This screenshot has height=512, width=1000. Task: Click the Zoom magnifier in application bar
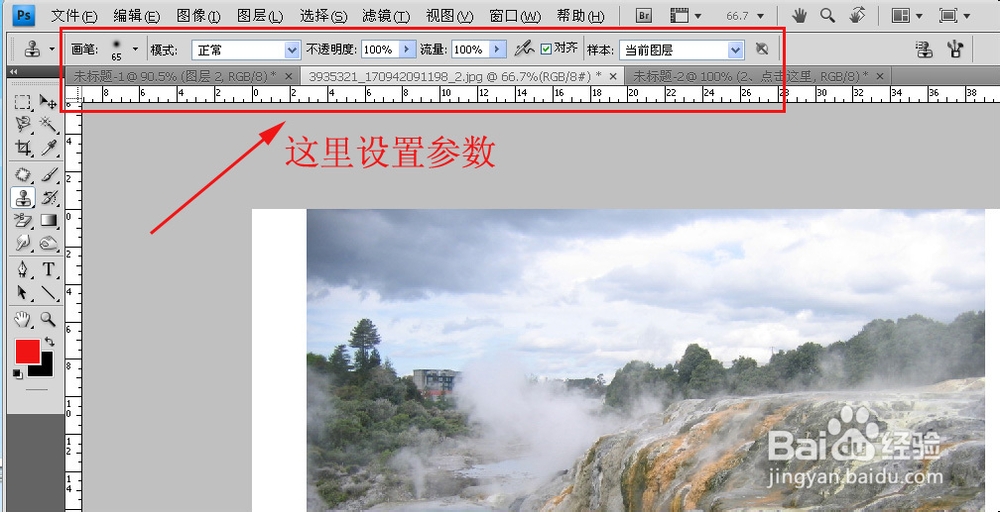(828, 15)
